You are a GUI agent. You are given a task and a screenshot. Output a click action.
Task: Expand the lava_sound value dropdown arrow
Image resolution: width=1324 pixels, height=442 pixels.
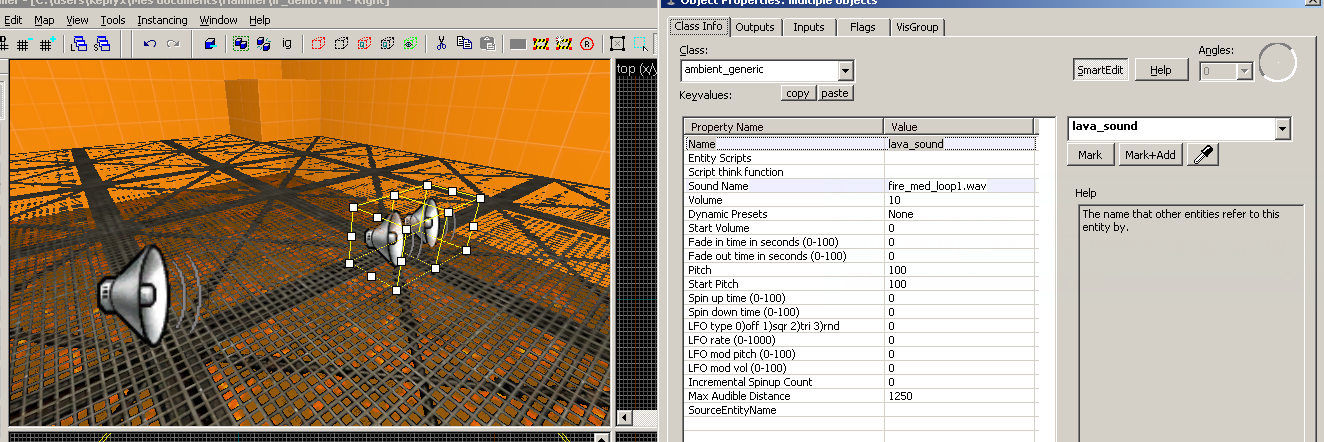(x=1282, y=129)
